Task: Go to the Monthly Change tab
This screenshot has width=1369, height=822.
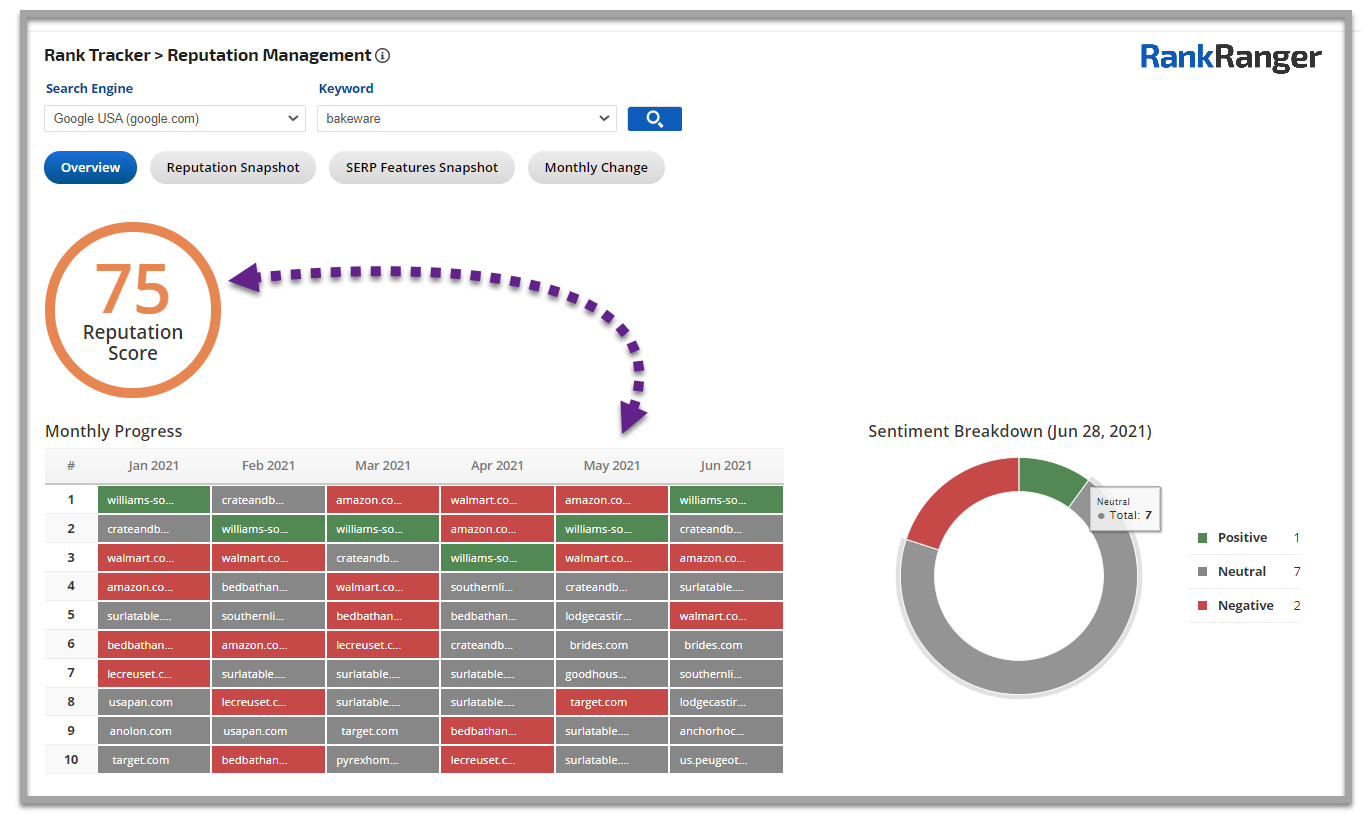Action: click(x=596, y=168)
